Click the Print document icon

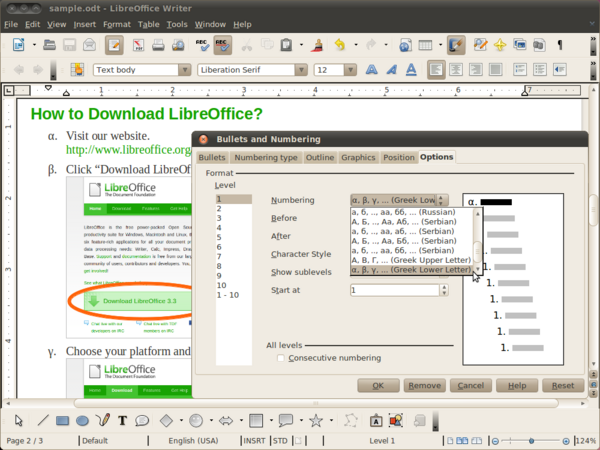point(160,44)
